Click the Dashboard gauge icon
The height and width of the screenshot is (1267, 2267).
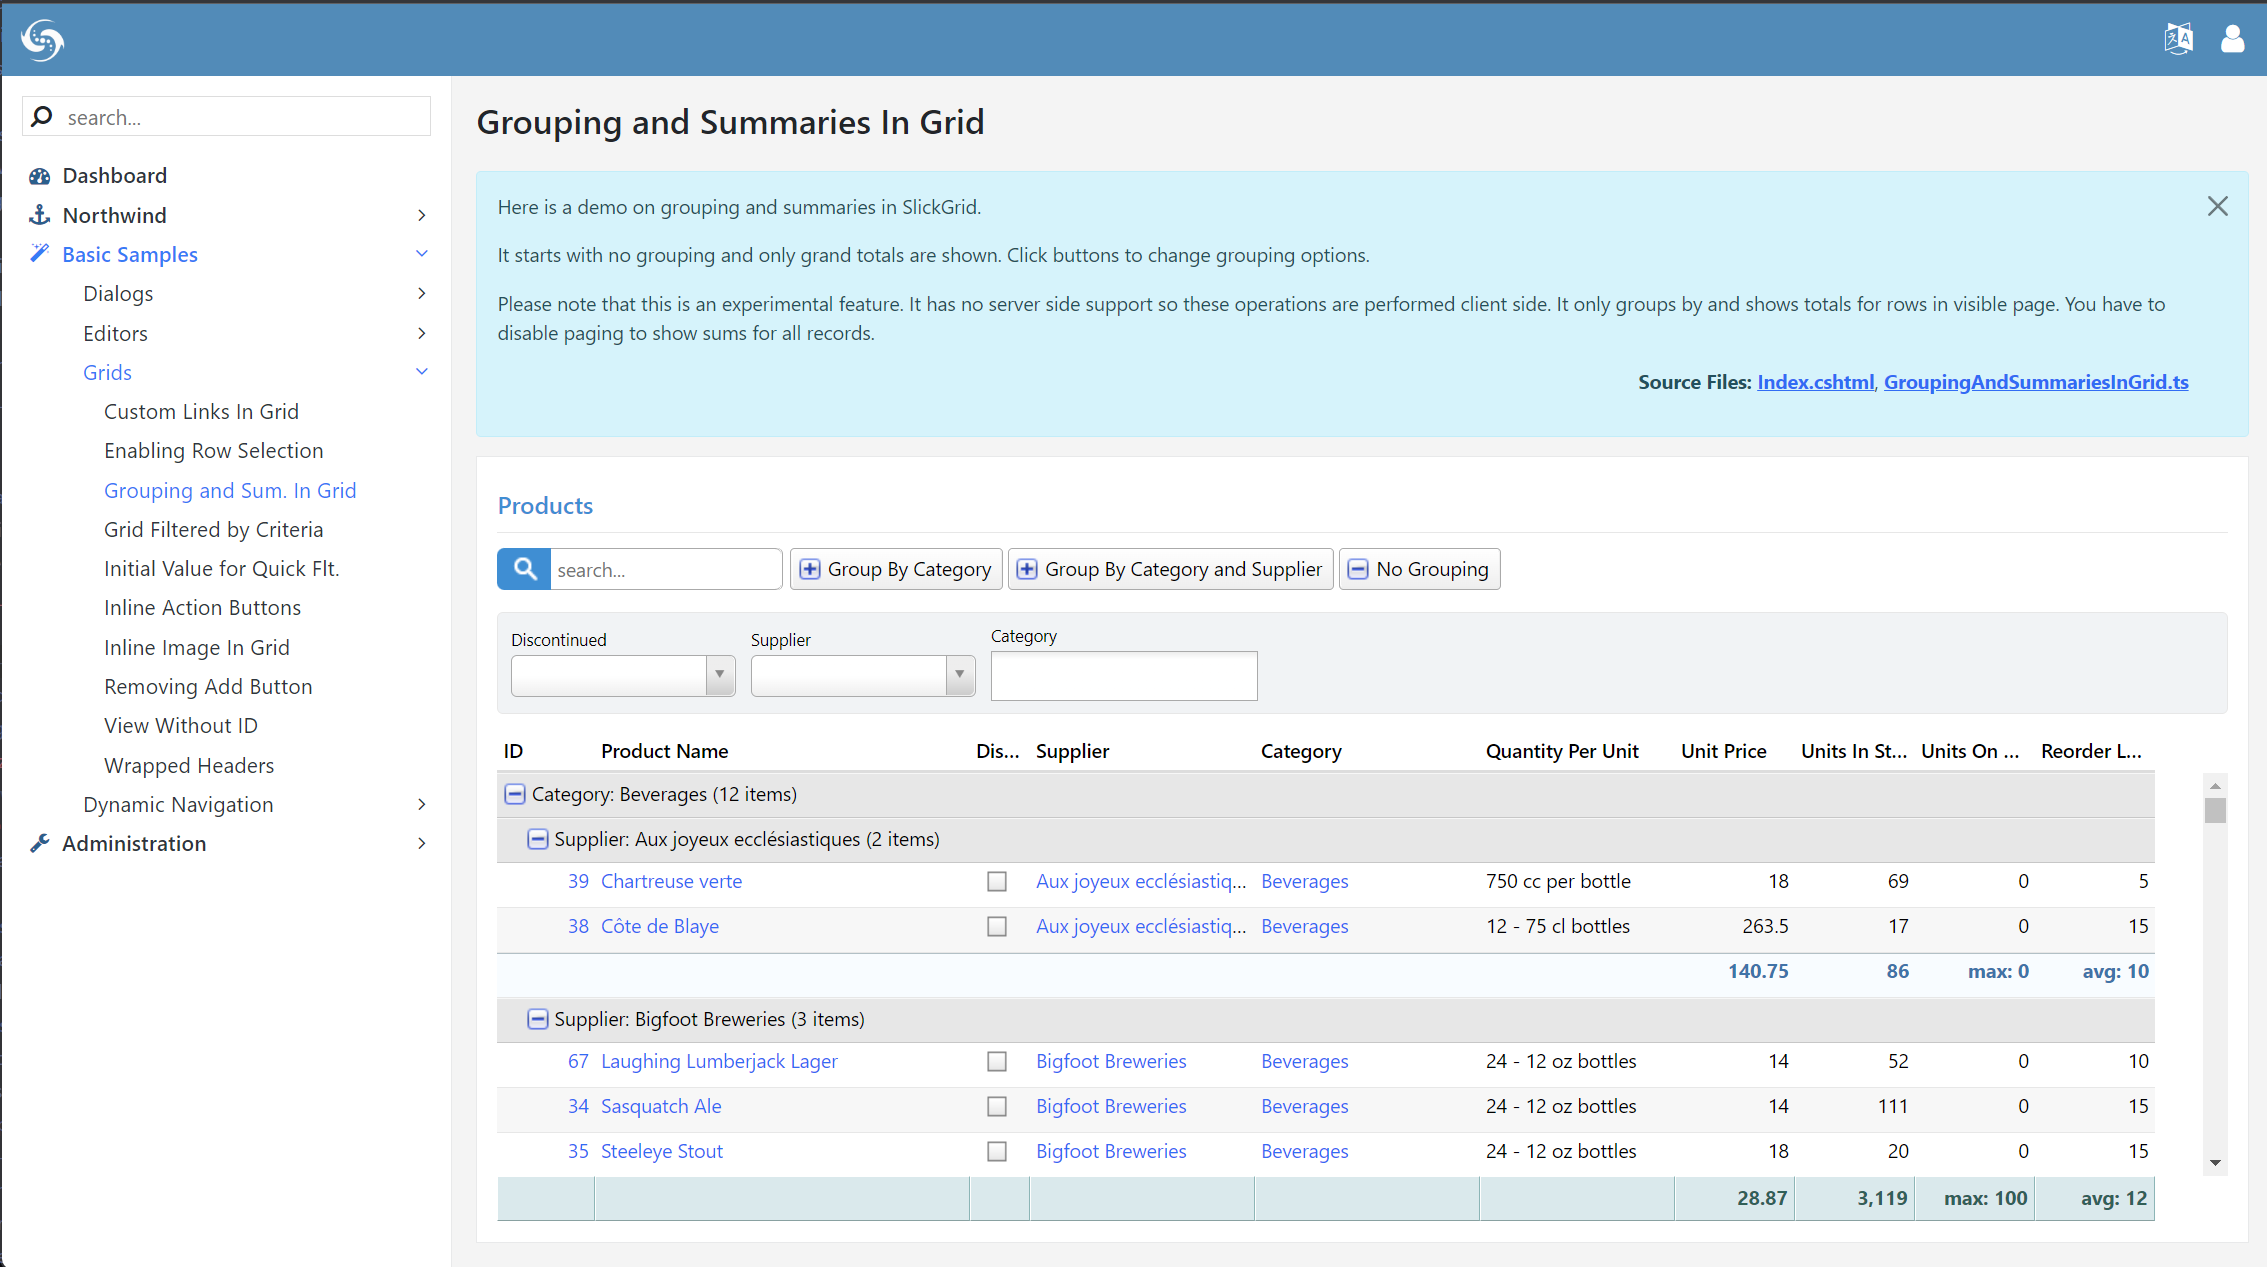(40, 176)
